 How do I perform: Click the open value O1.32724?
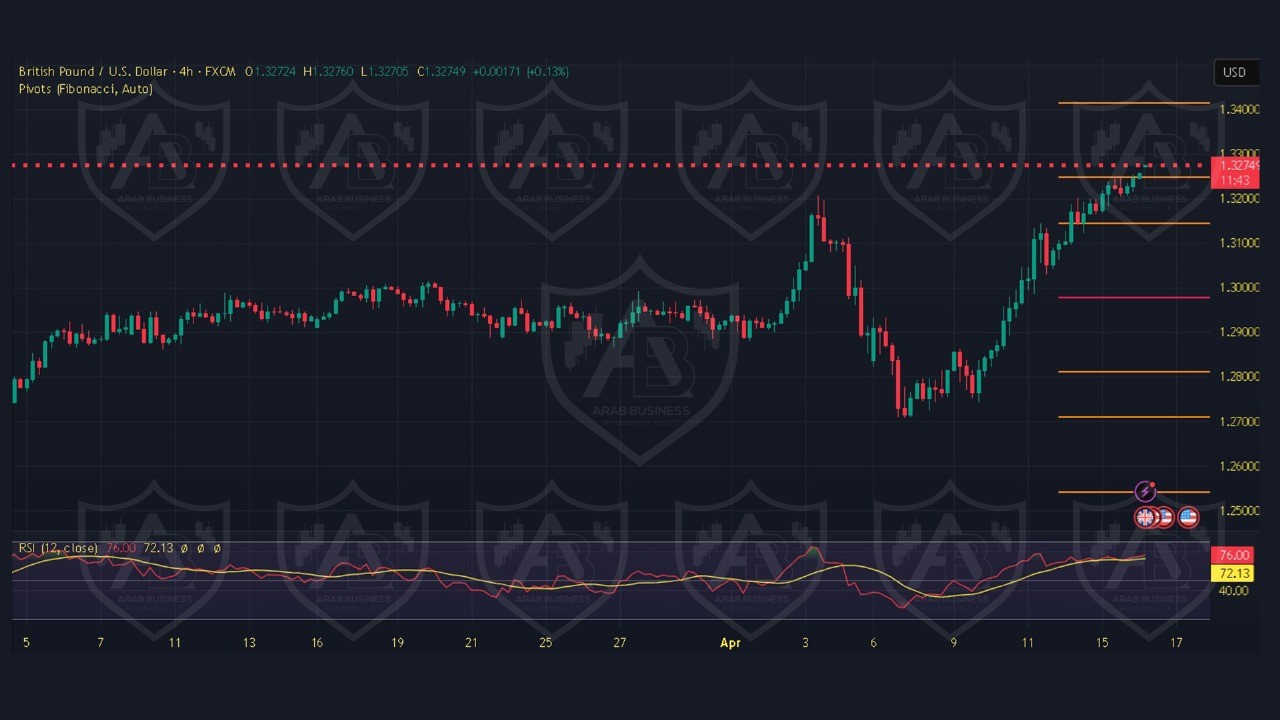click(x=271, y=72)
